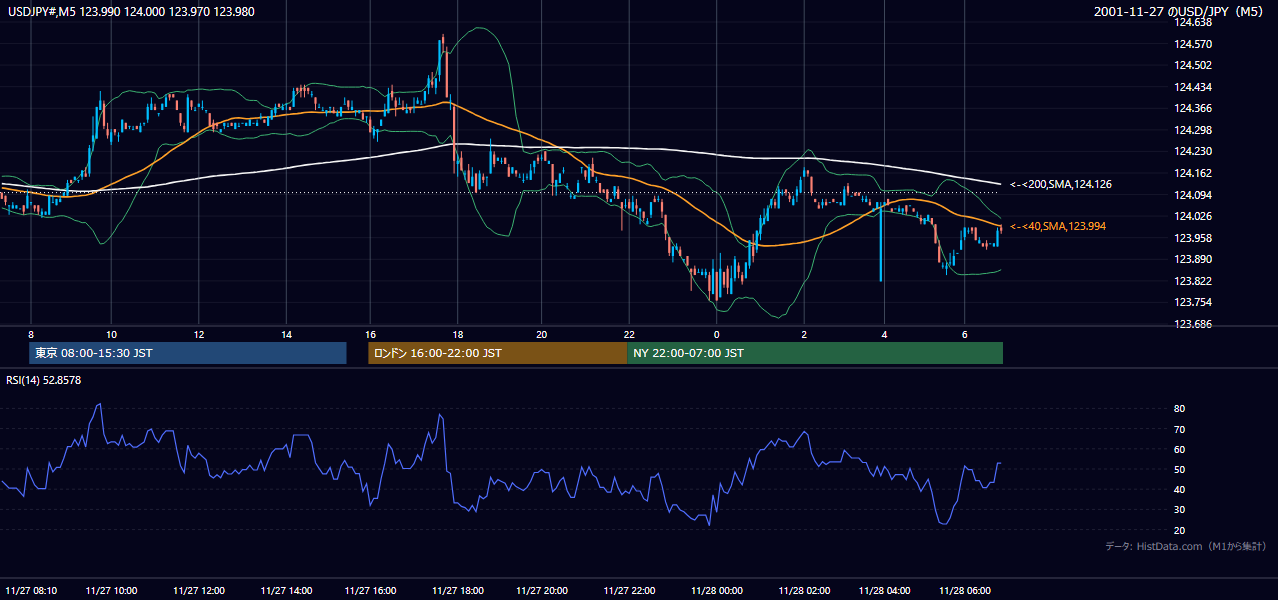Click the RSI scale value 20
The height and width of the screenshot is (600, 1278).
(x=1179, y=530)
